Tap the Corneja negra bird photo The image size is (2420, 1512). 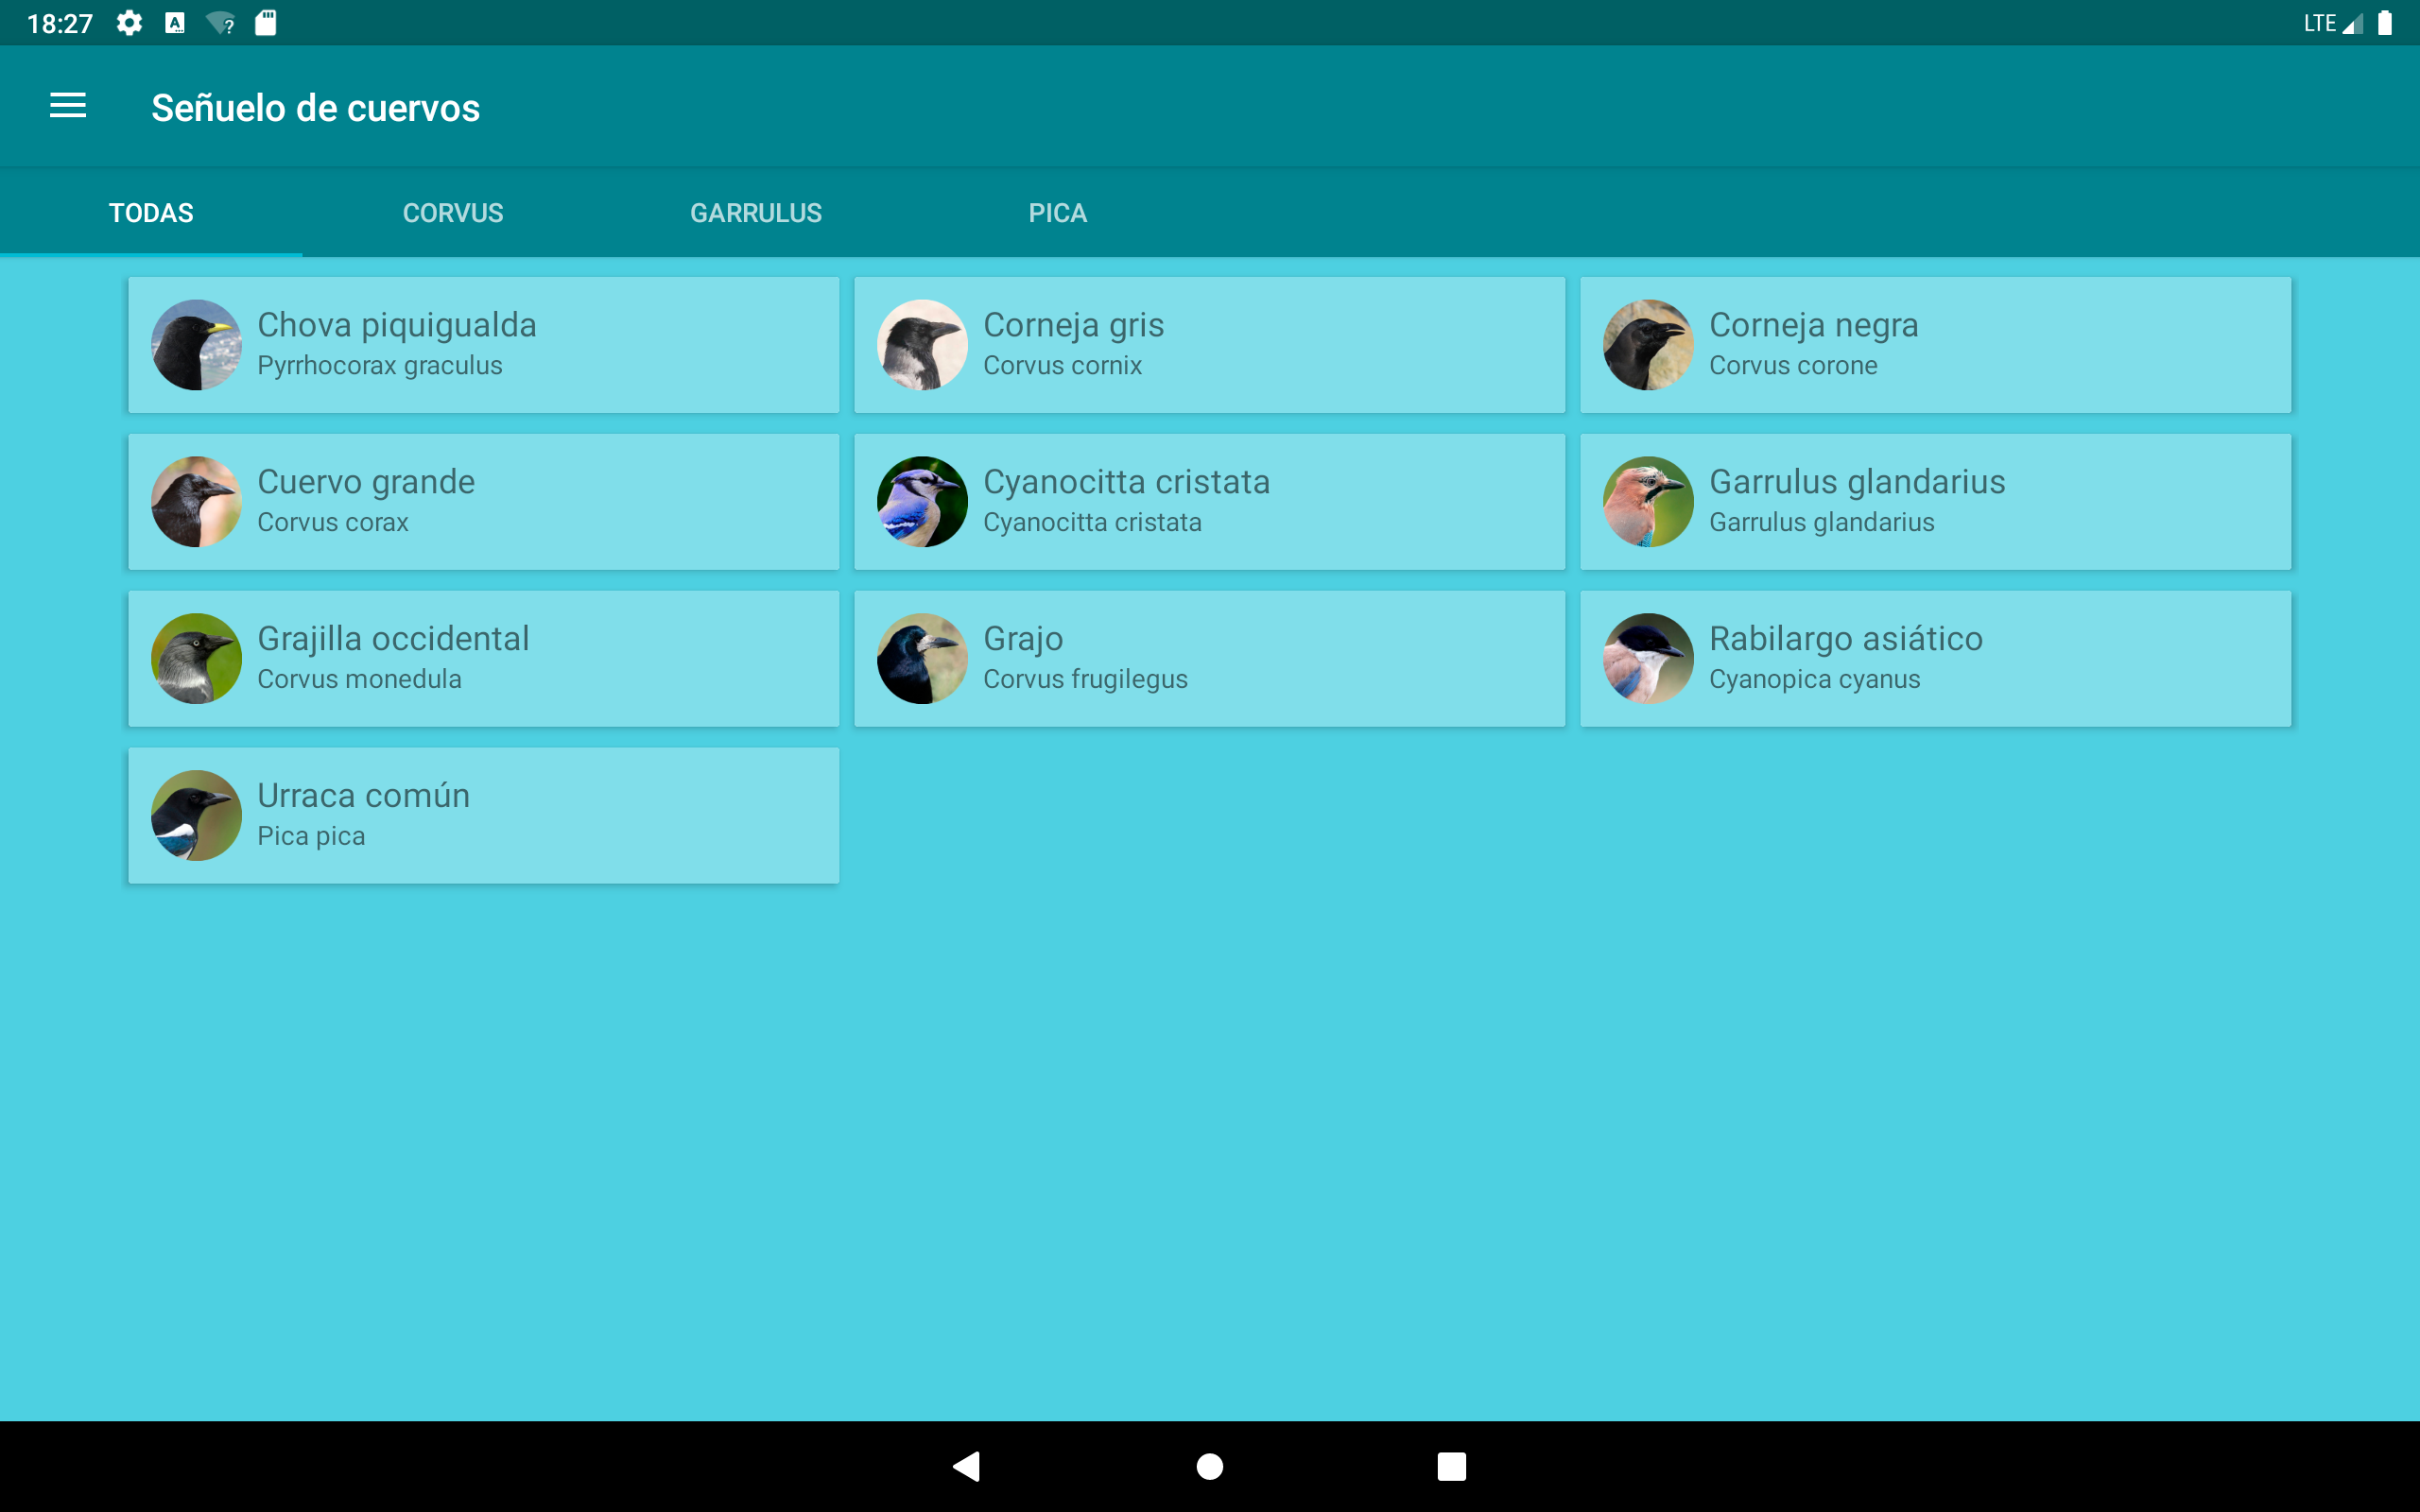click(x=1648, y=345)
